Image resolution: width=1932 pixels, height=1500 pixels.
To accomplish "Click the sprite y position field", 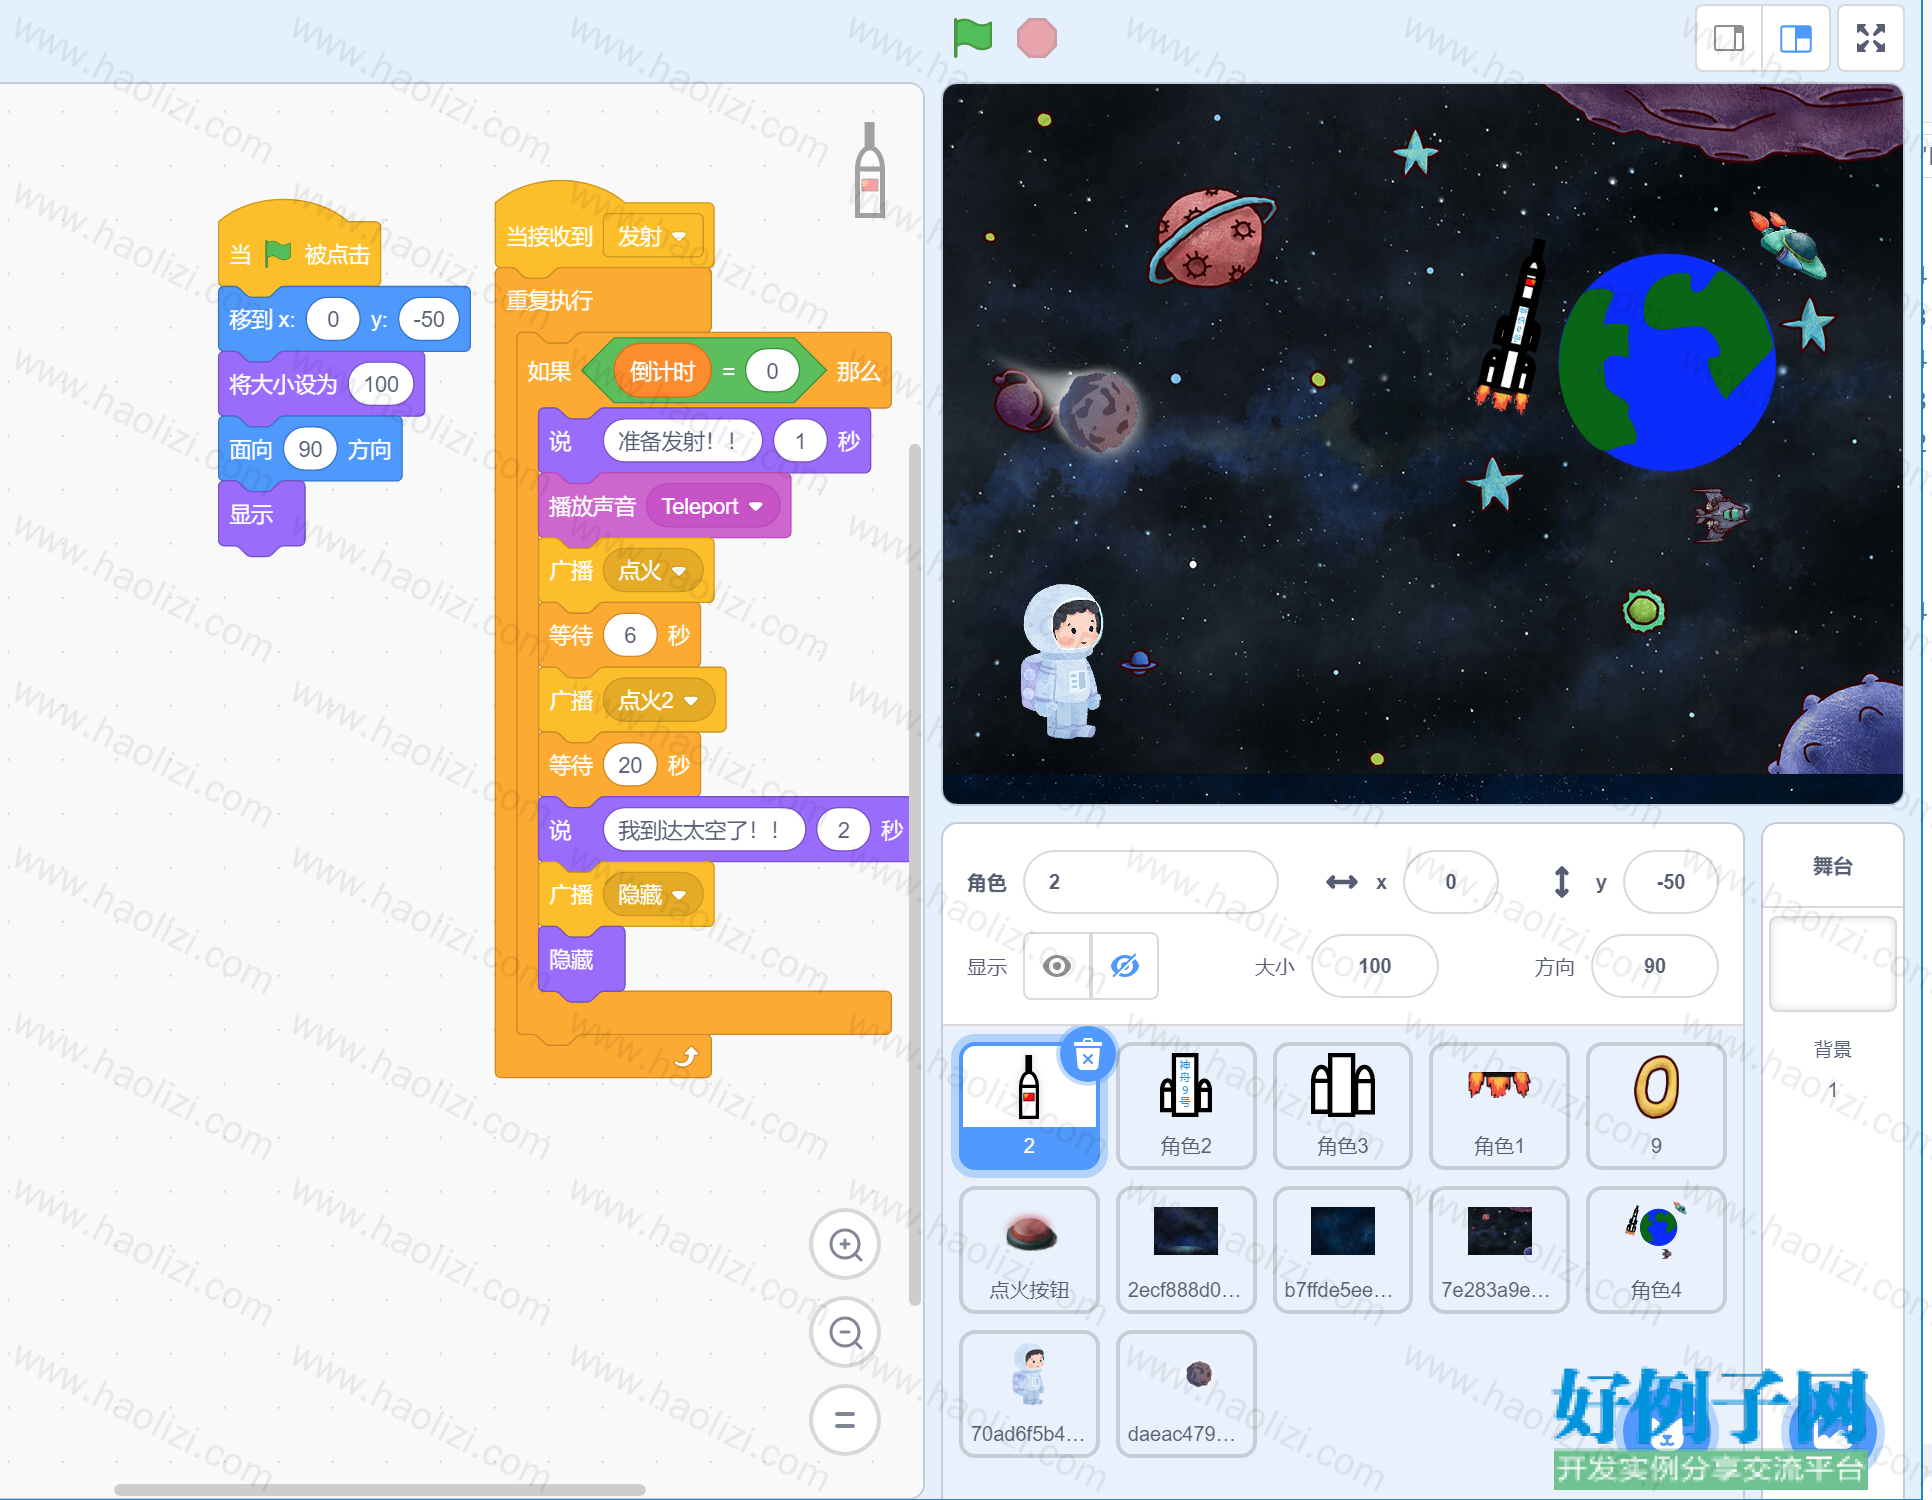I will (1670, 882).
